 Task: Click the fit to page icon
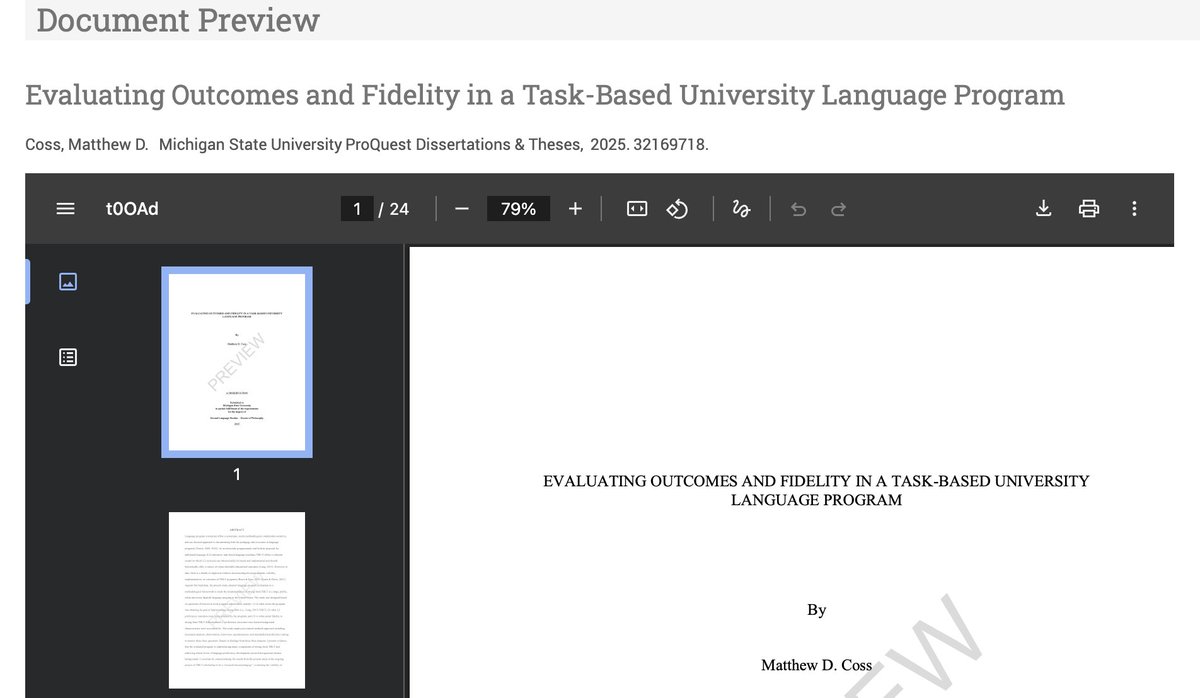pos(637,209)
